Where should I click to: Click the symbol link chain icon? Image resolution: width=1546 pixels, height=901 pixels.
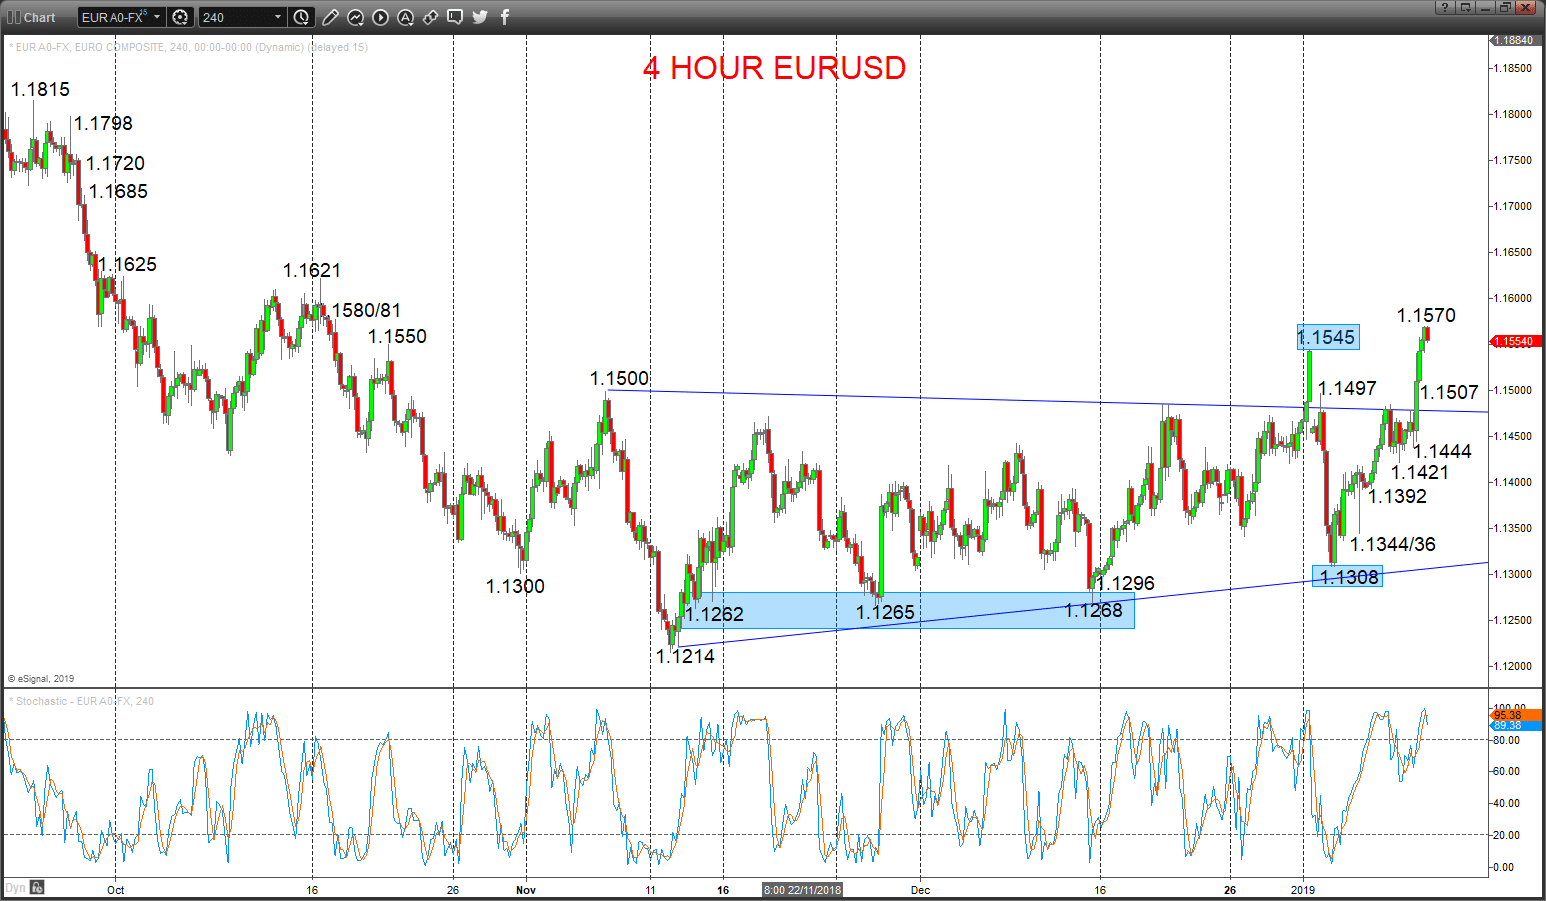click(430, 17)
